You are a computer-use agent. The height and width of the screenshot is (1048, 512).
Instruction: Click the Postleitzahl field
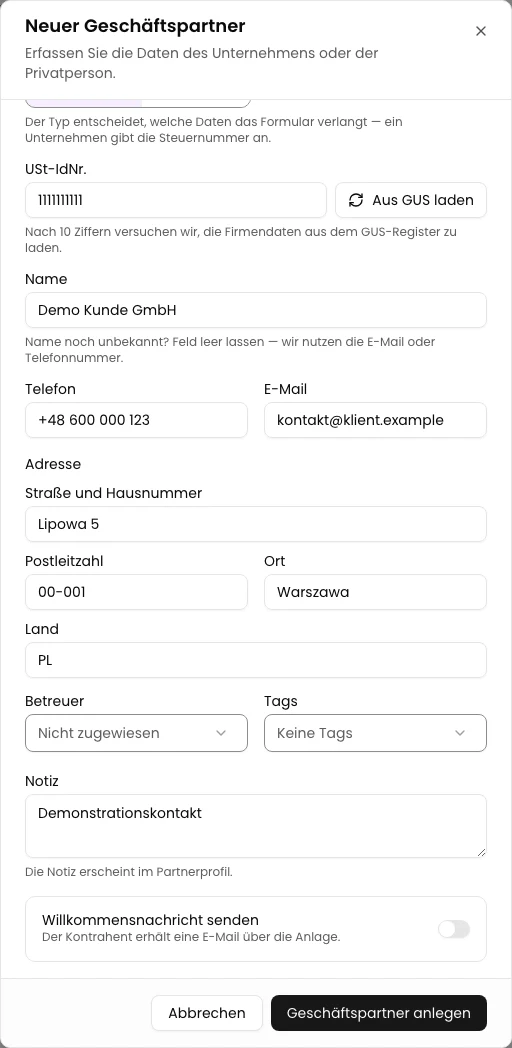tap(136, 592)
